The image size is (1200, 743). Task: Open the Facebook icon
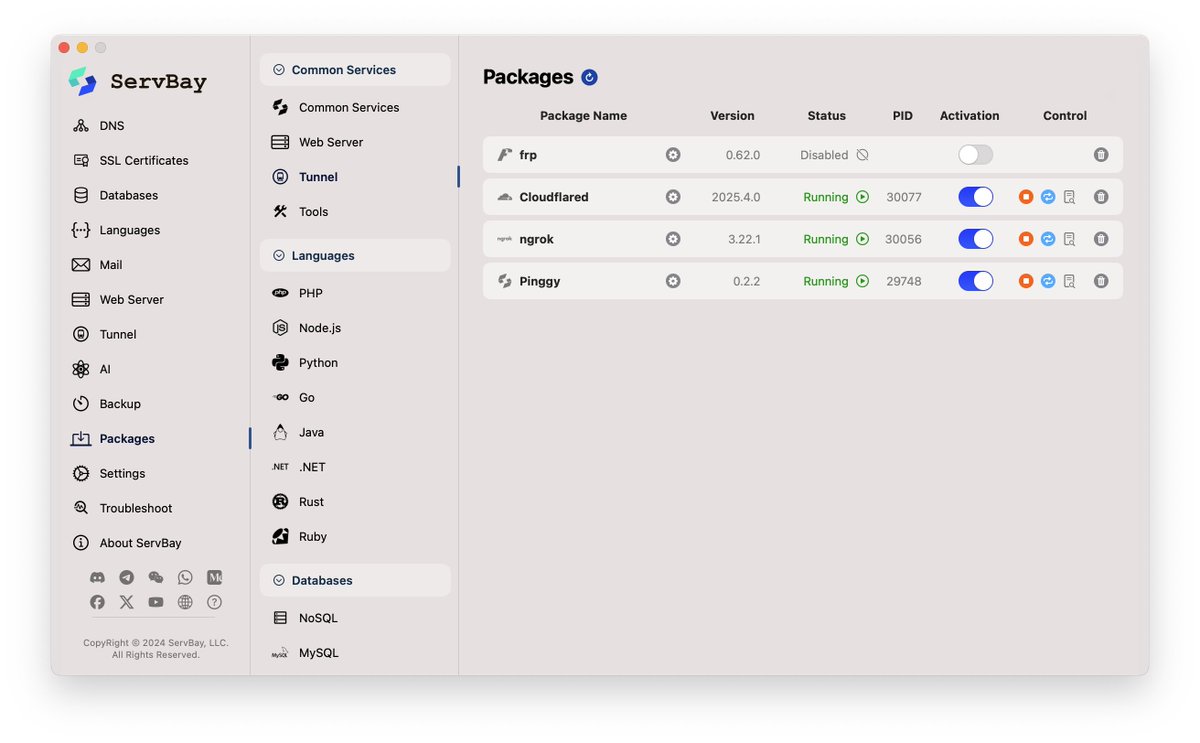pos(97,602)
